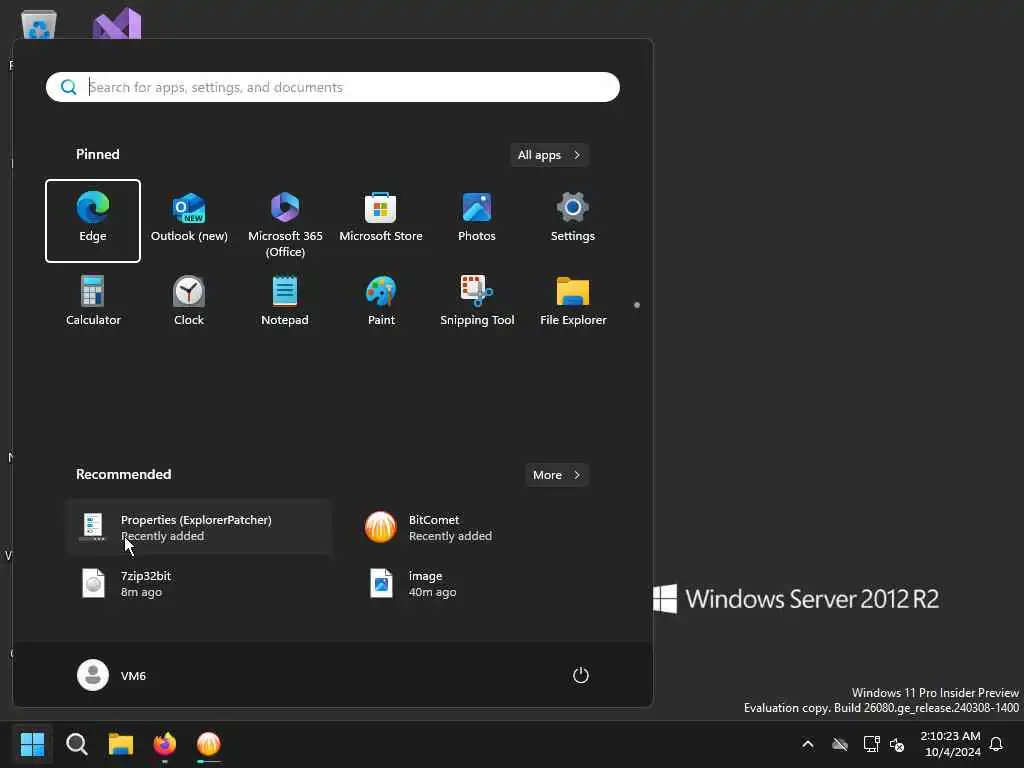Select the Recycle Bin desktop icon
The height and width of the screenshot is (768, 1024).
39,25
